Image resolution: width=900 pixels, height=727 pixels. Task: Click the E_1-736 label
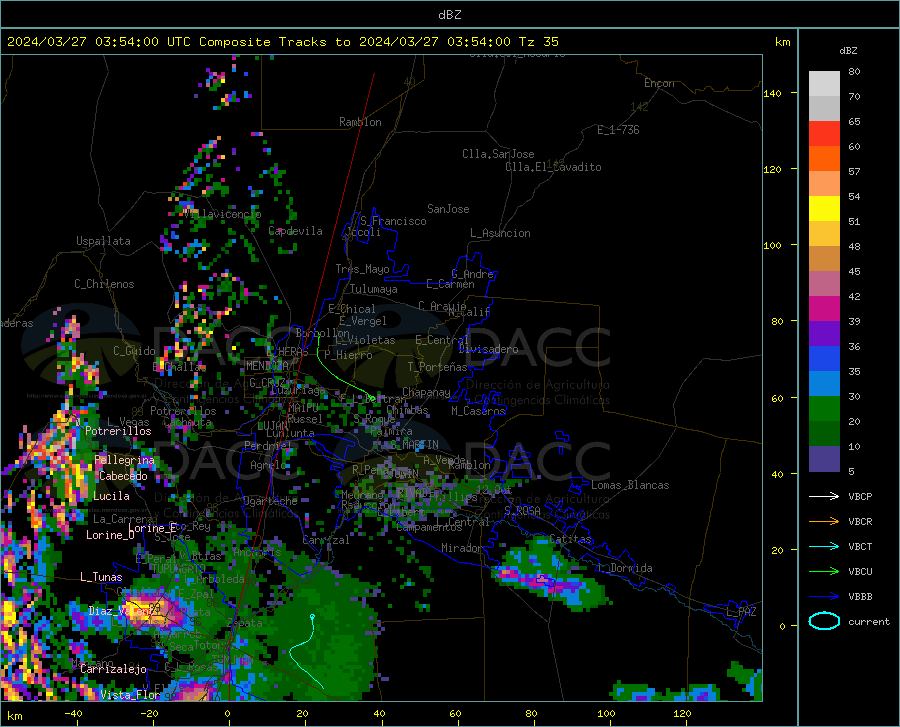click(x=618, y=130)
